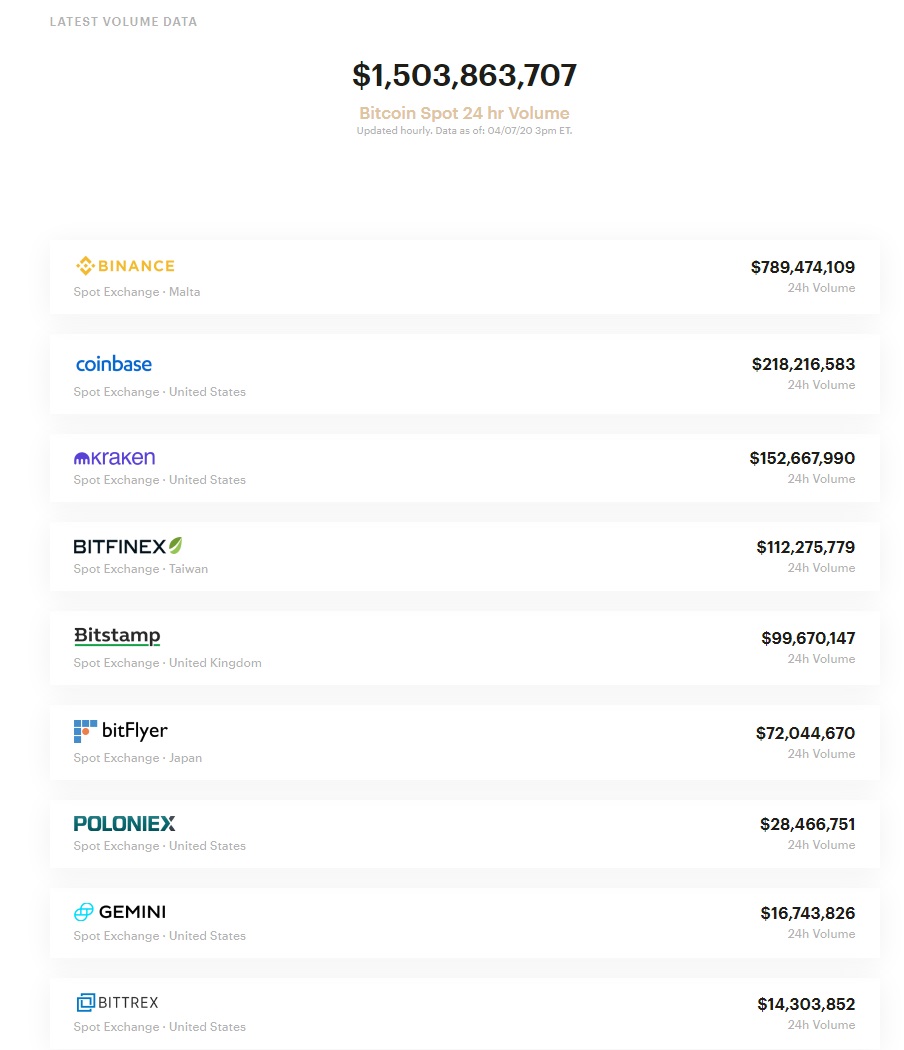Click Spot Exchange Malta under Binance
904x1050 pixels.
(136, 292)
